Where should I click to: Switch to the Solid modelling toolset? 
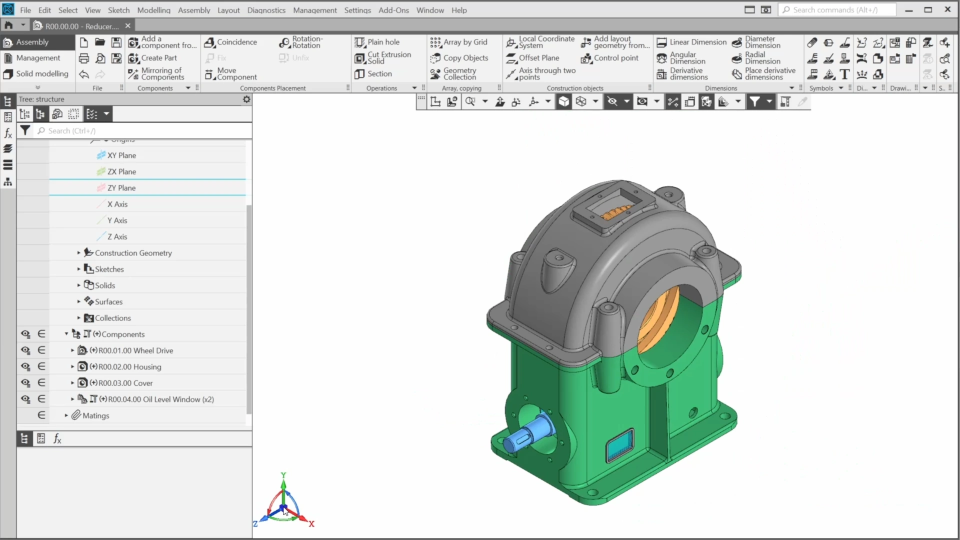pyautogui.click(x=41, y=74)
